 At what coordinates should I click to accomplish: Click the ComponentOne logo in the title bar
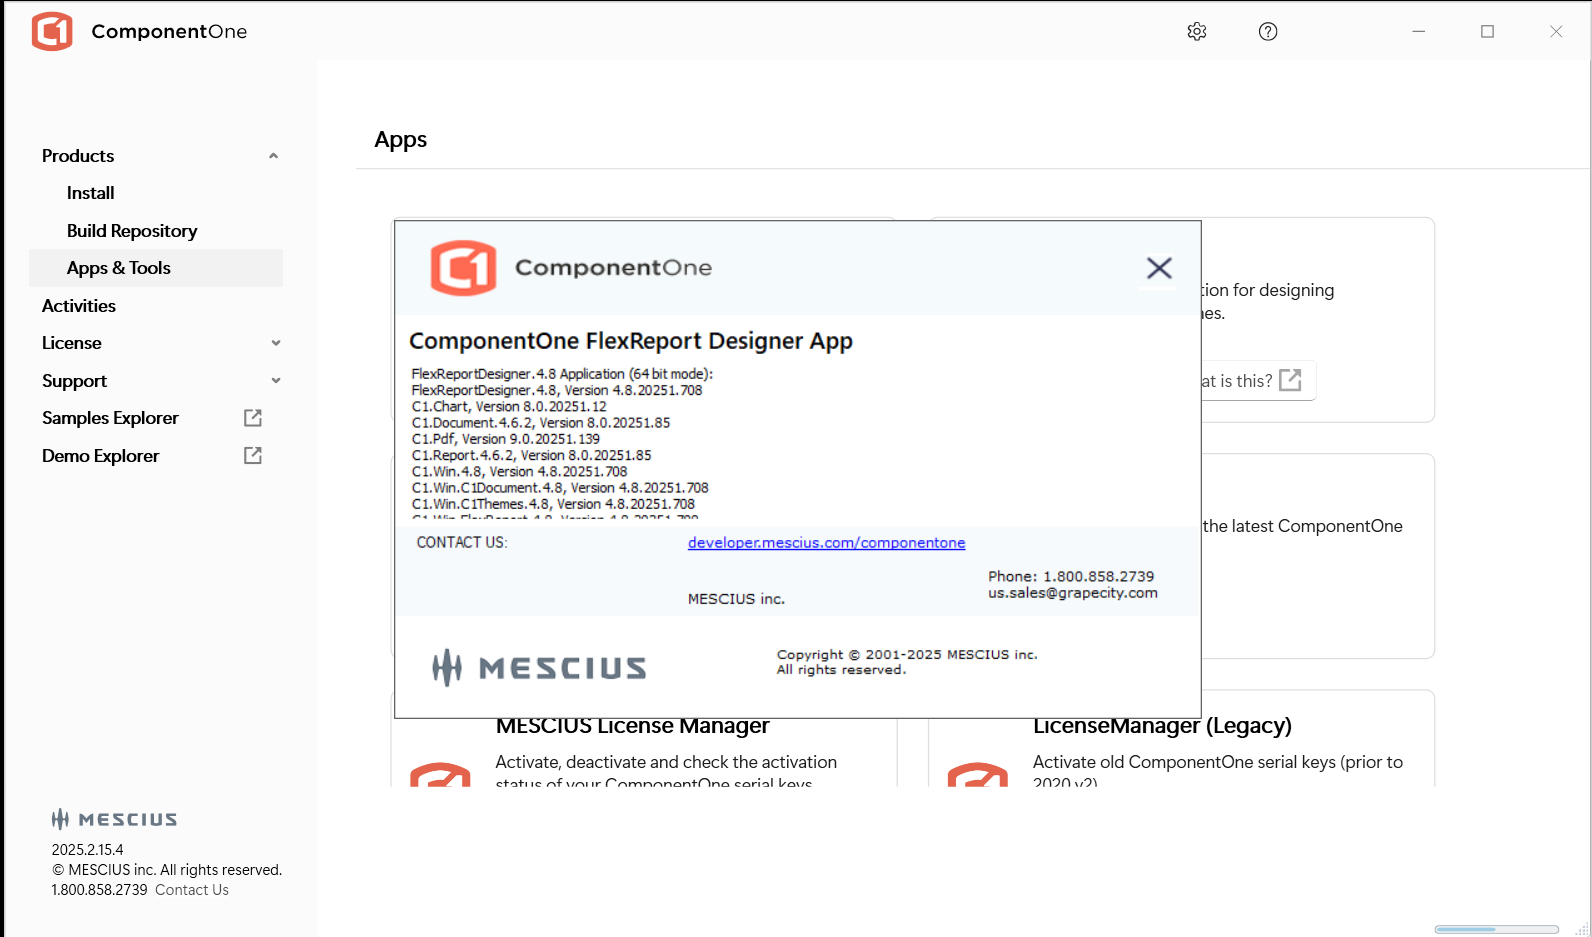tap(52, 32)
